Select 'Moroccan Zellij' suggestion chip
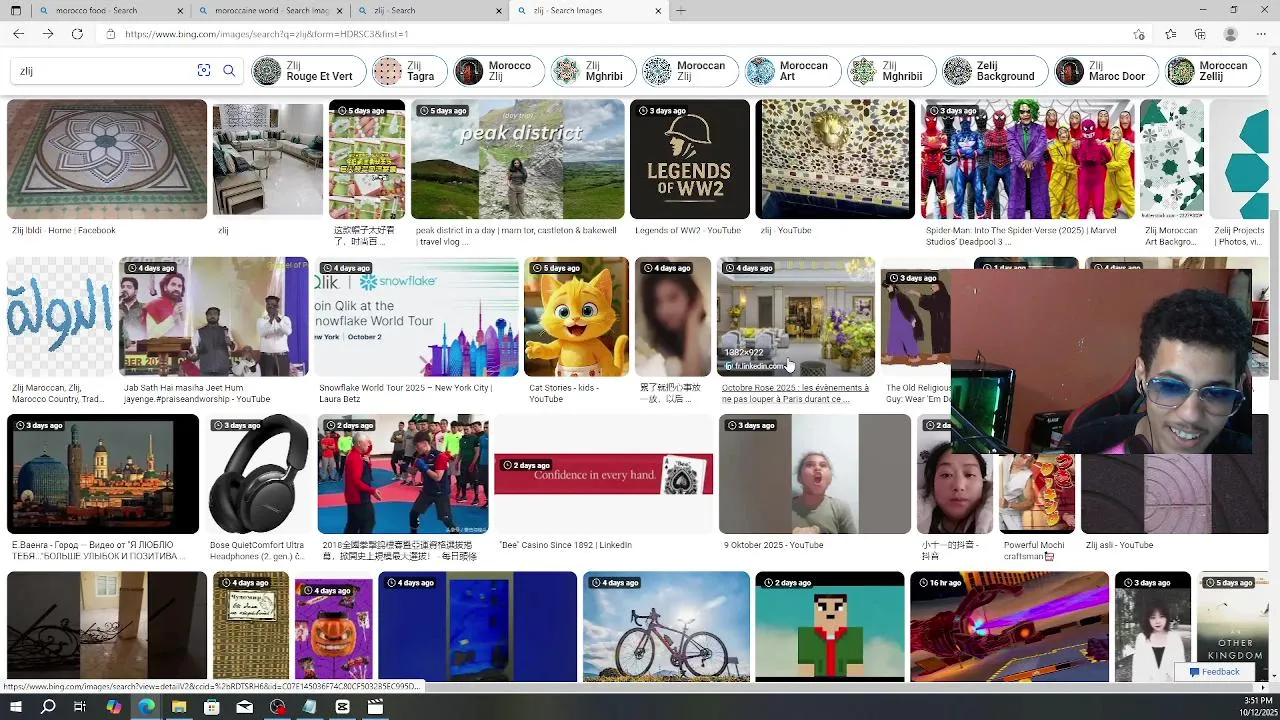 [1212, 71]
